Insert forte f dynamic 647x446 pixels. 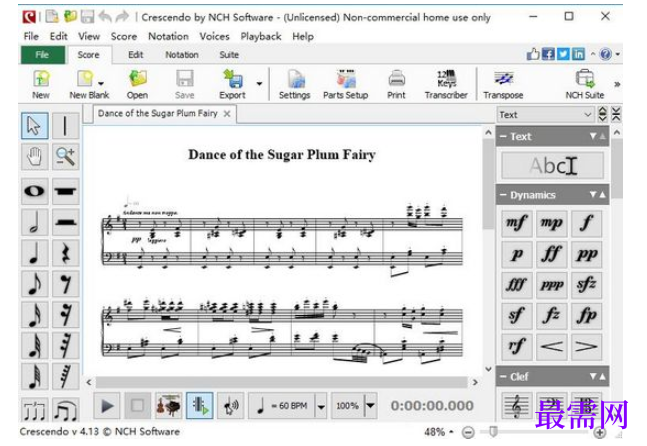click(x=587, y=223)
